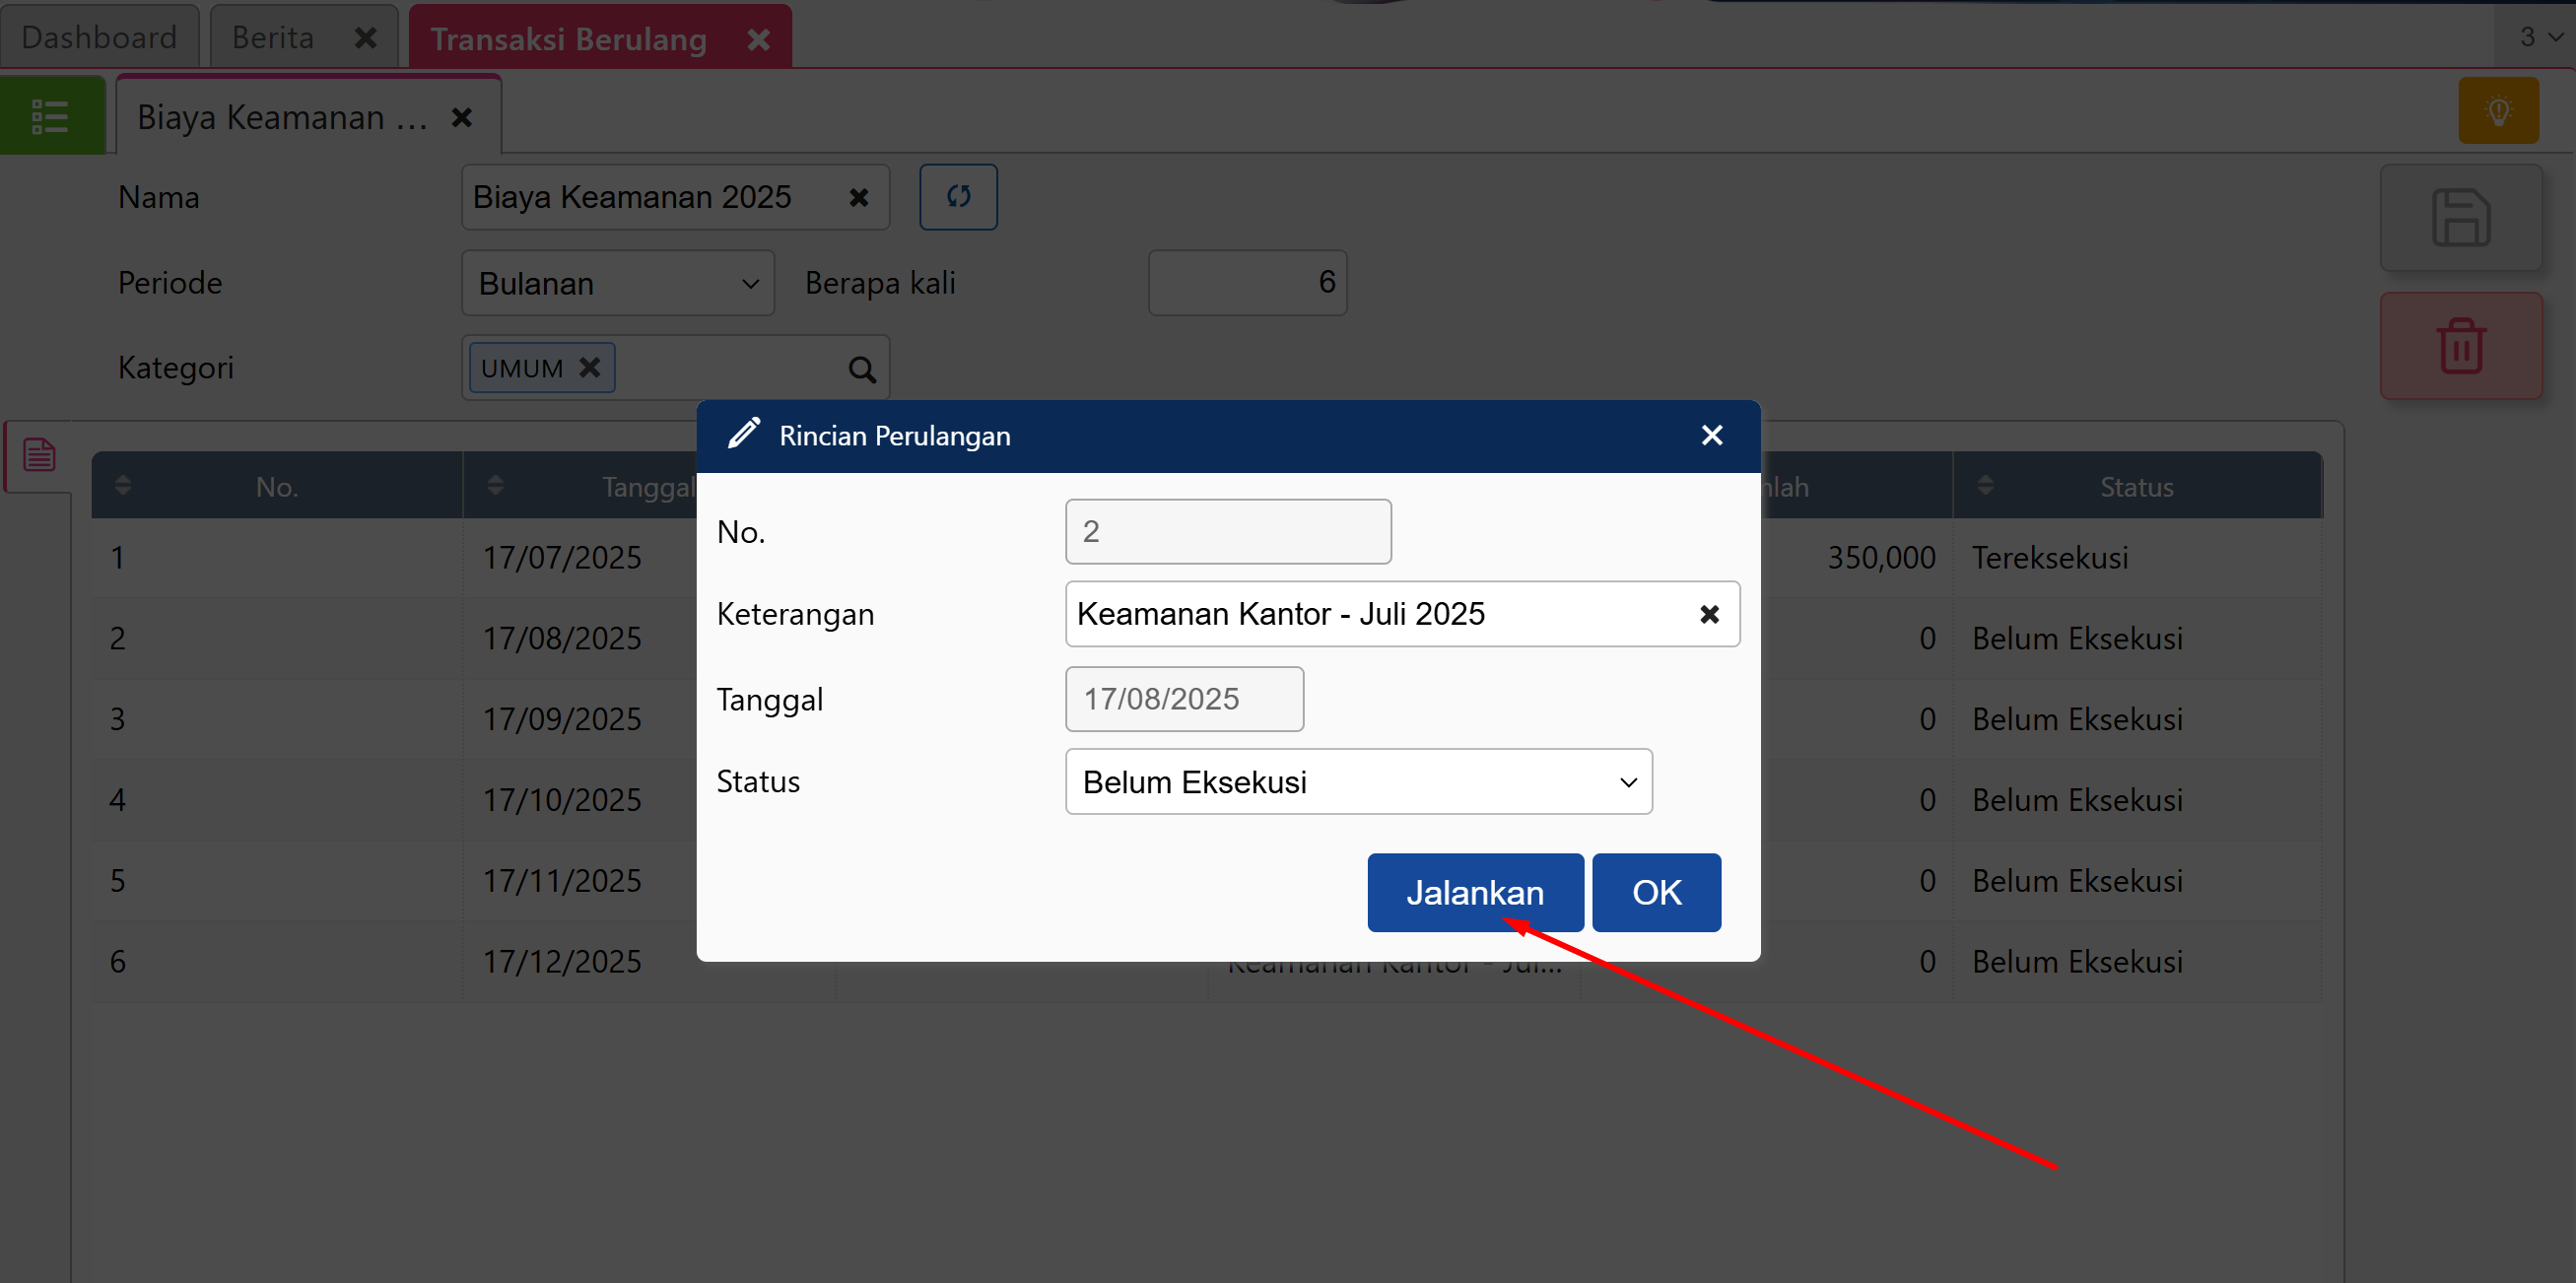Click the Berapa kali input field
The height and width of the screenshot is (1283, 2576).
coord(1246,283)
